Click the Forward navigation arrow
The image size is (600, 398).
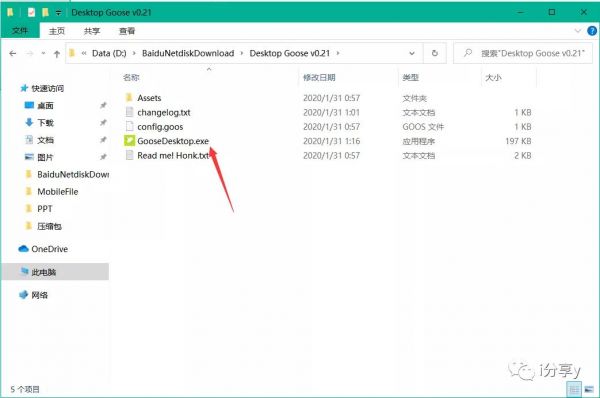(30, 53)
